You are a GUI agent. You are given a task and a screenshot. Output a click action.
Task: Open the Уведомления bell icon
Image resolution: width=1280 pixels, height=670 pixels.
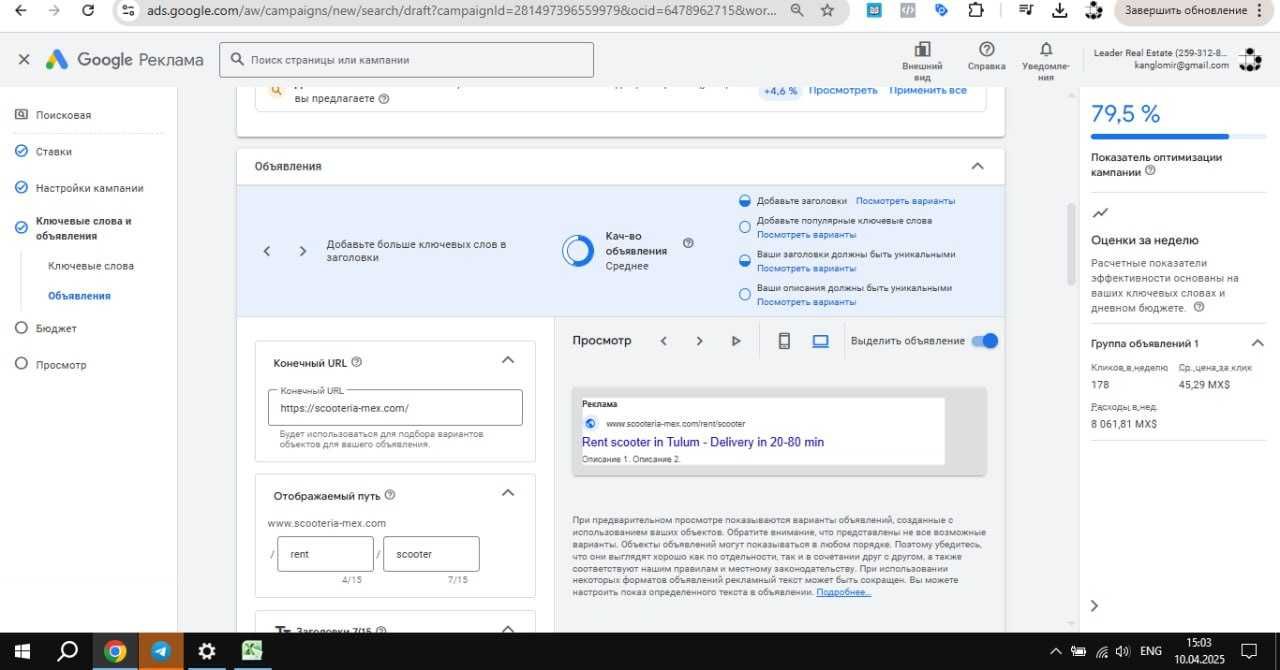1046,50
